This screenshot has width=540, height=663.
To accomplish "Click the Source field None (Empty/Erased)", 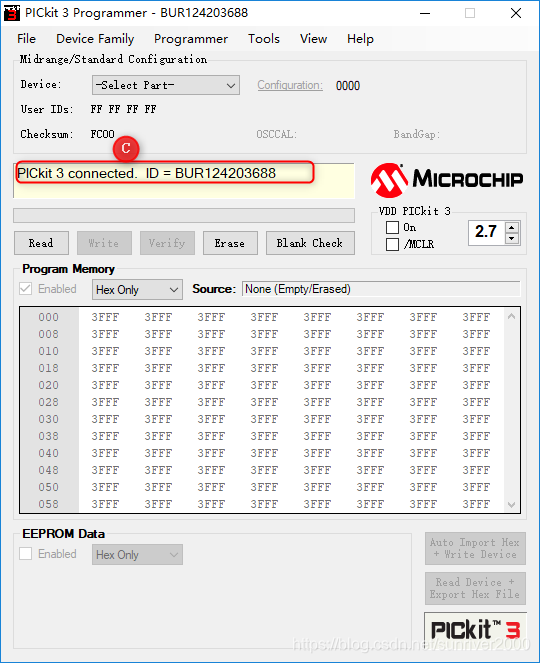I will coord(381,289).
